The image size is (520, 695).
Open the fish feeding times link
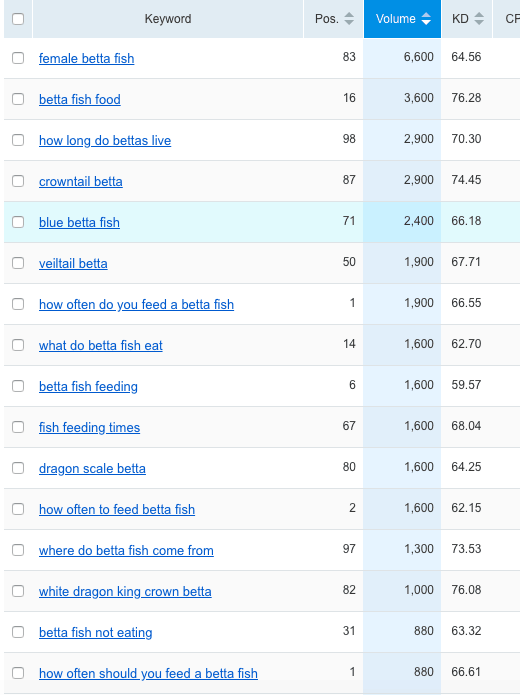click(90, 427)
